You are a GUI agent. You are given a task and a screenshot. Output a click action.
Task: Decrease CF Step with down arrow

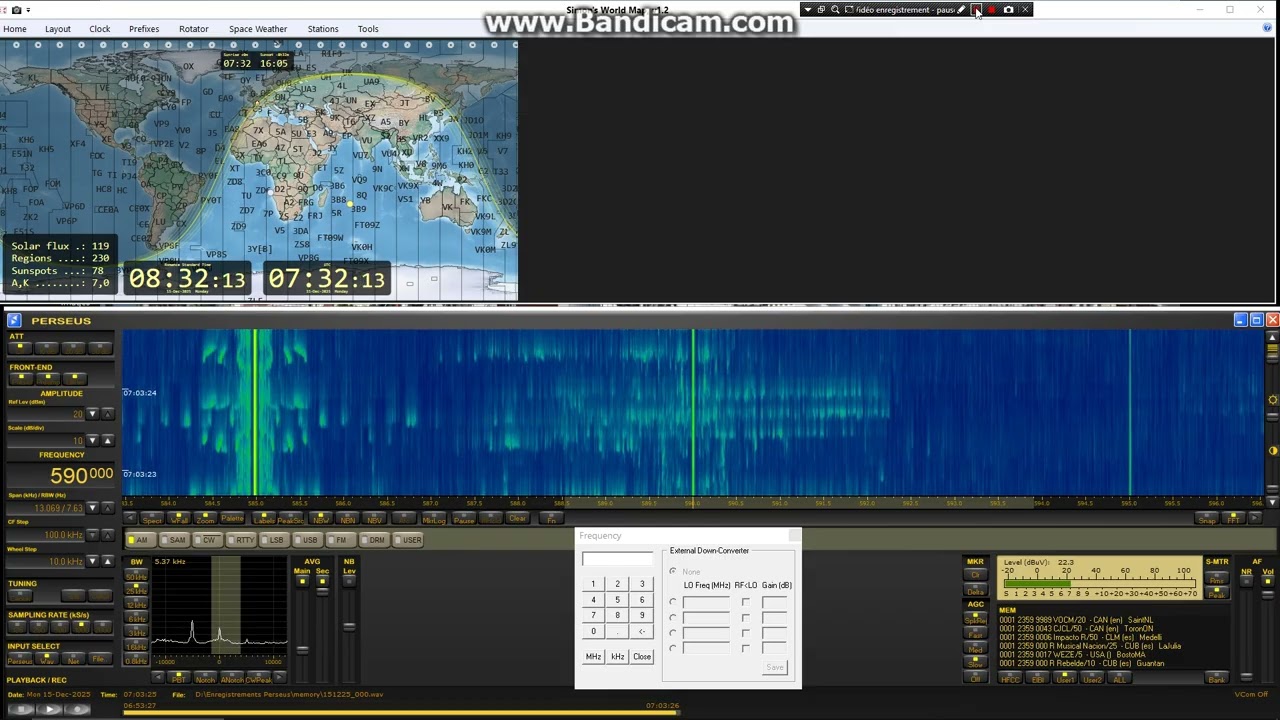tap(92, 535)
